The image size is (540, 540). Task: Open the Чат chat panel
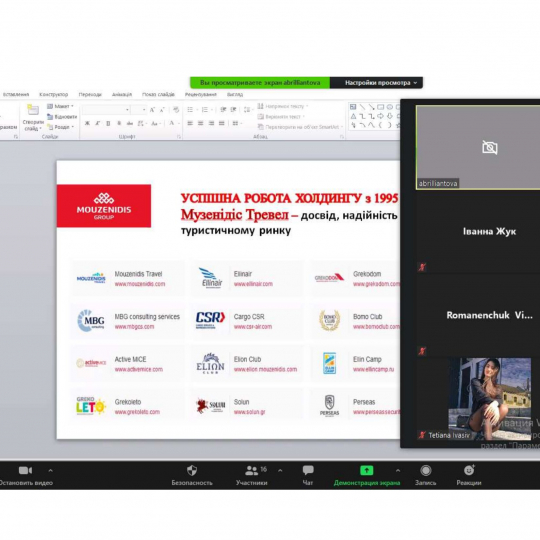click(308, 476)
